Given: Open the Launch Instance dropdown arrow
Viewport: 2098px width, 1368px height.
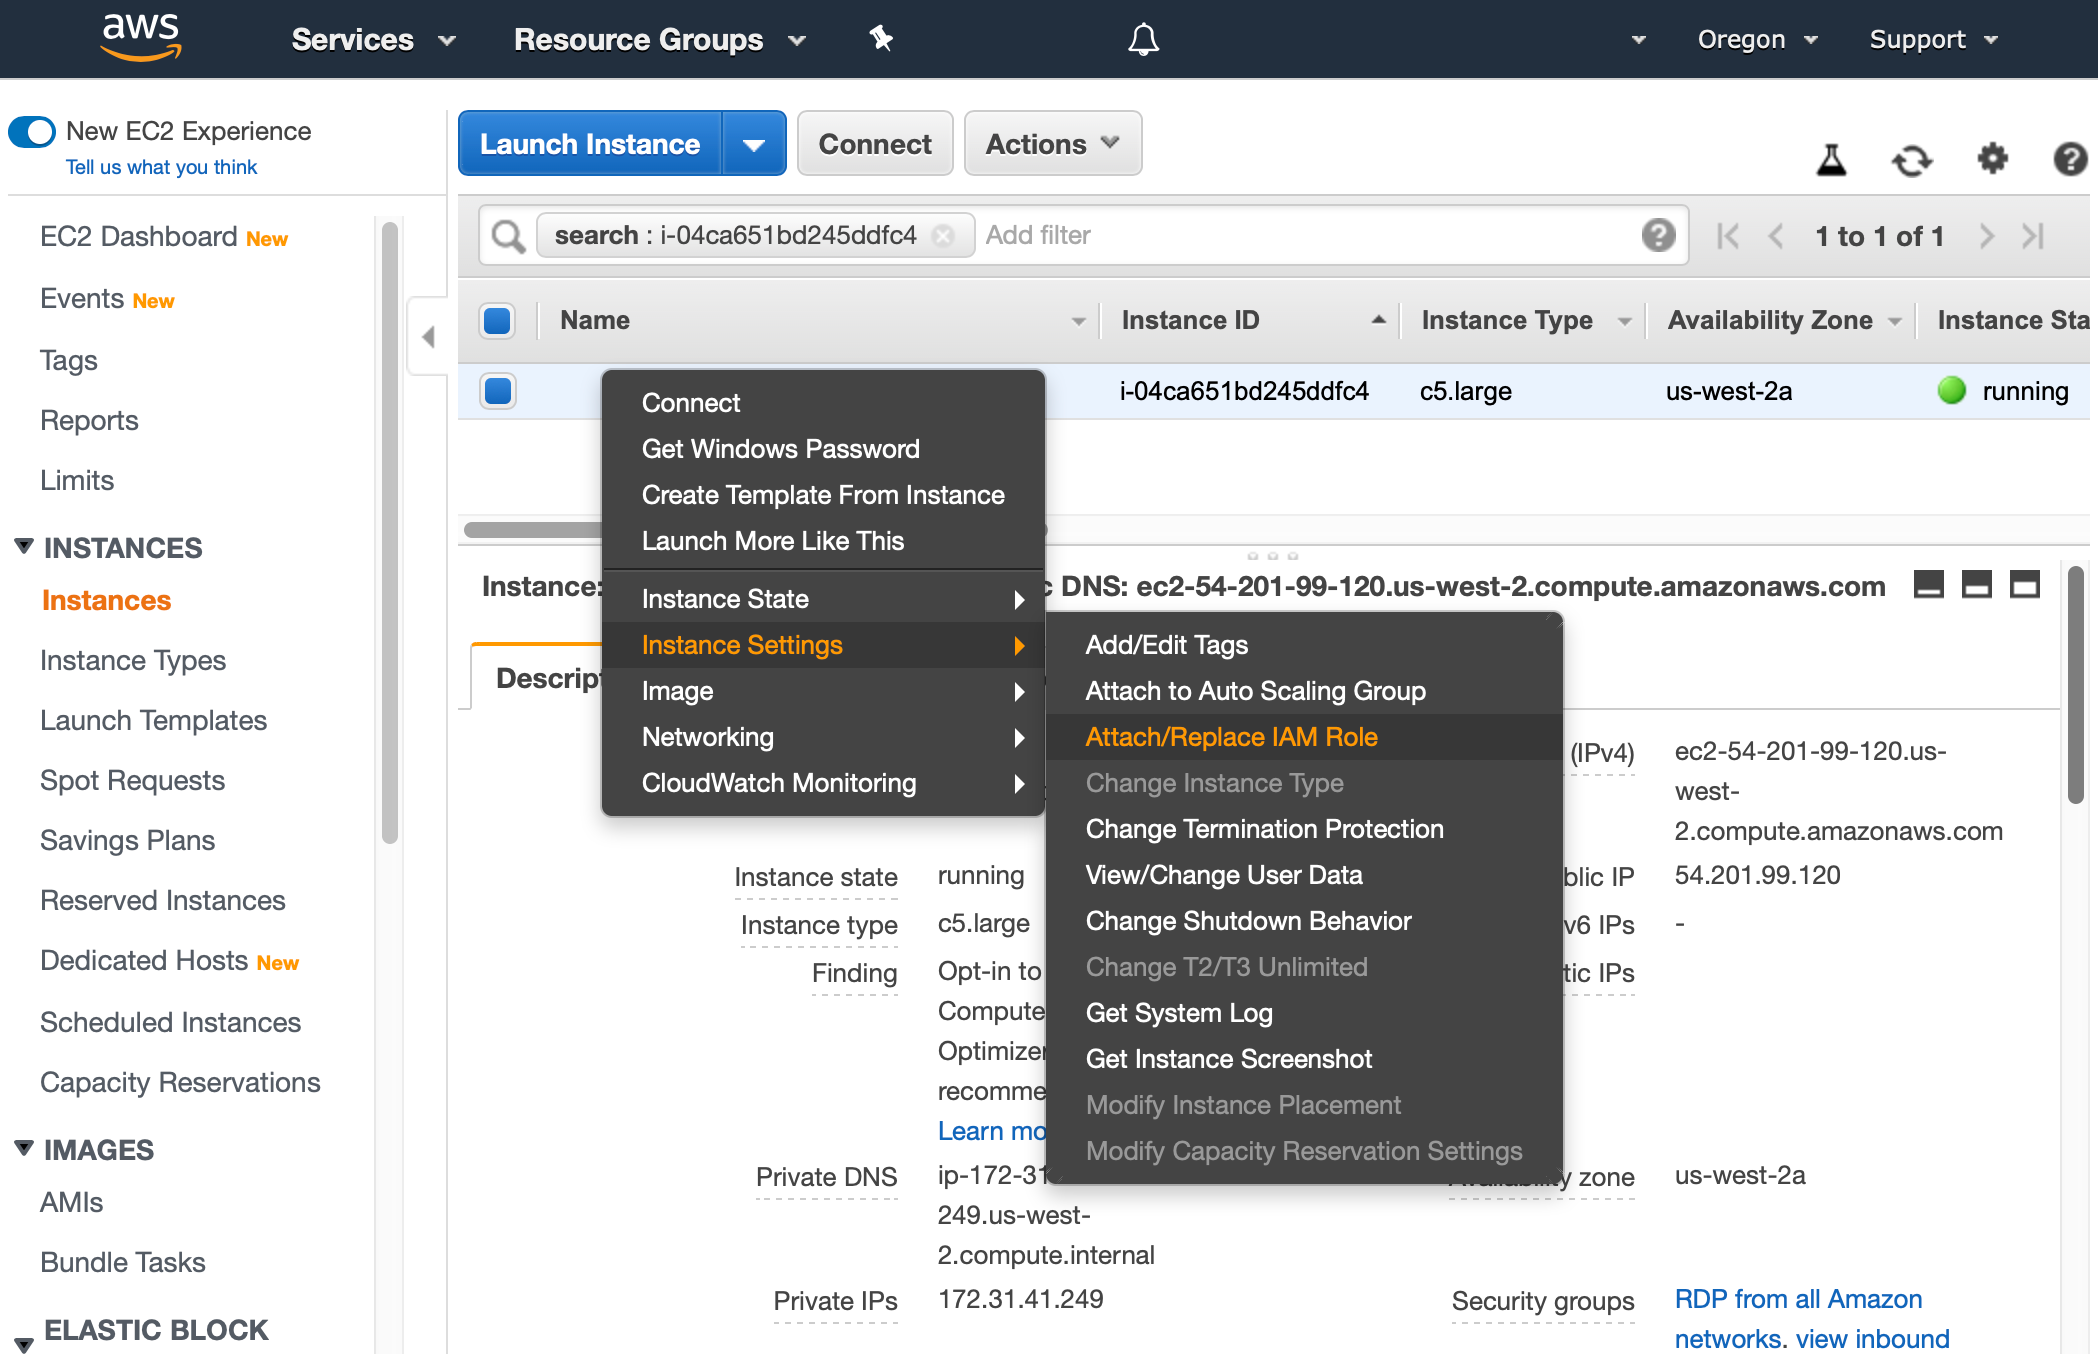Looking at the screenshot, I should click(755, 143).
